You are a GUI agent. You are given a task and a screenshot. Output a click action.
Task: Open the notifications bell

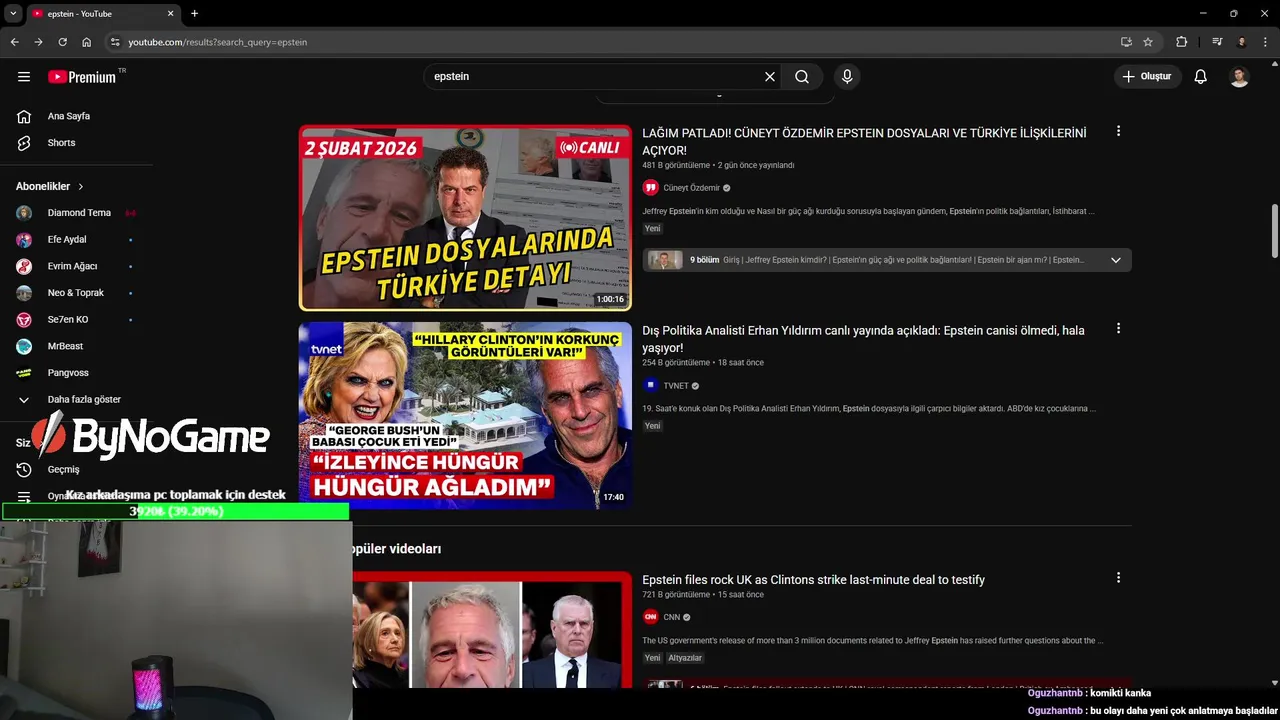[1201, 76]
